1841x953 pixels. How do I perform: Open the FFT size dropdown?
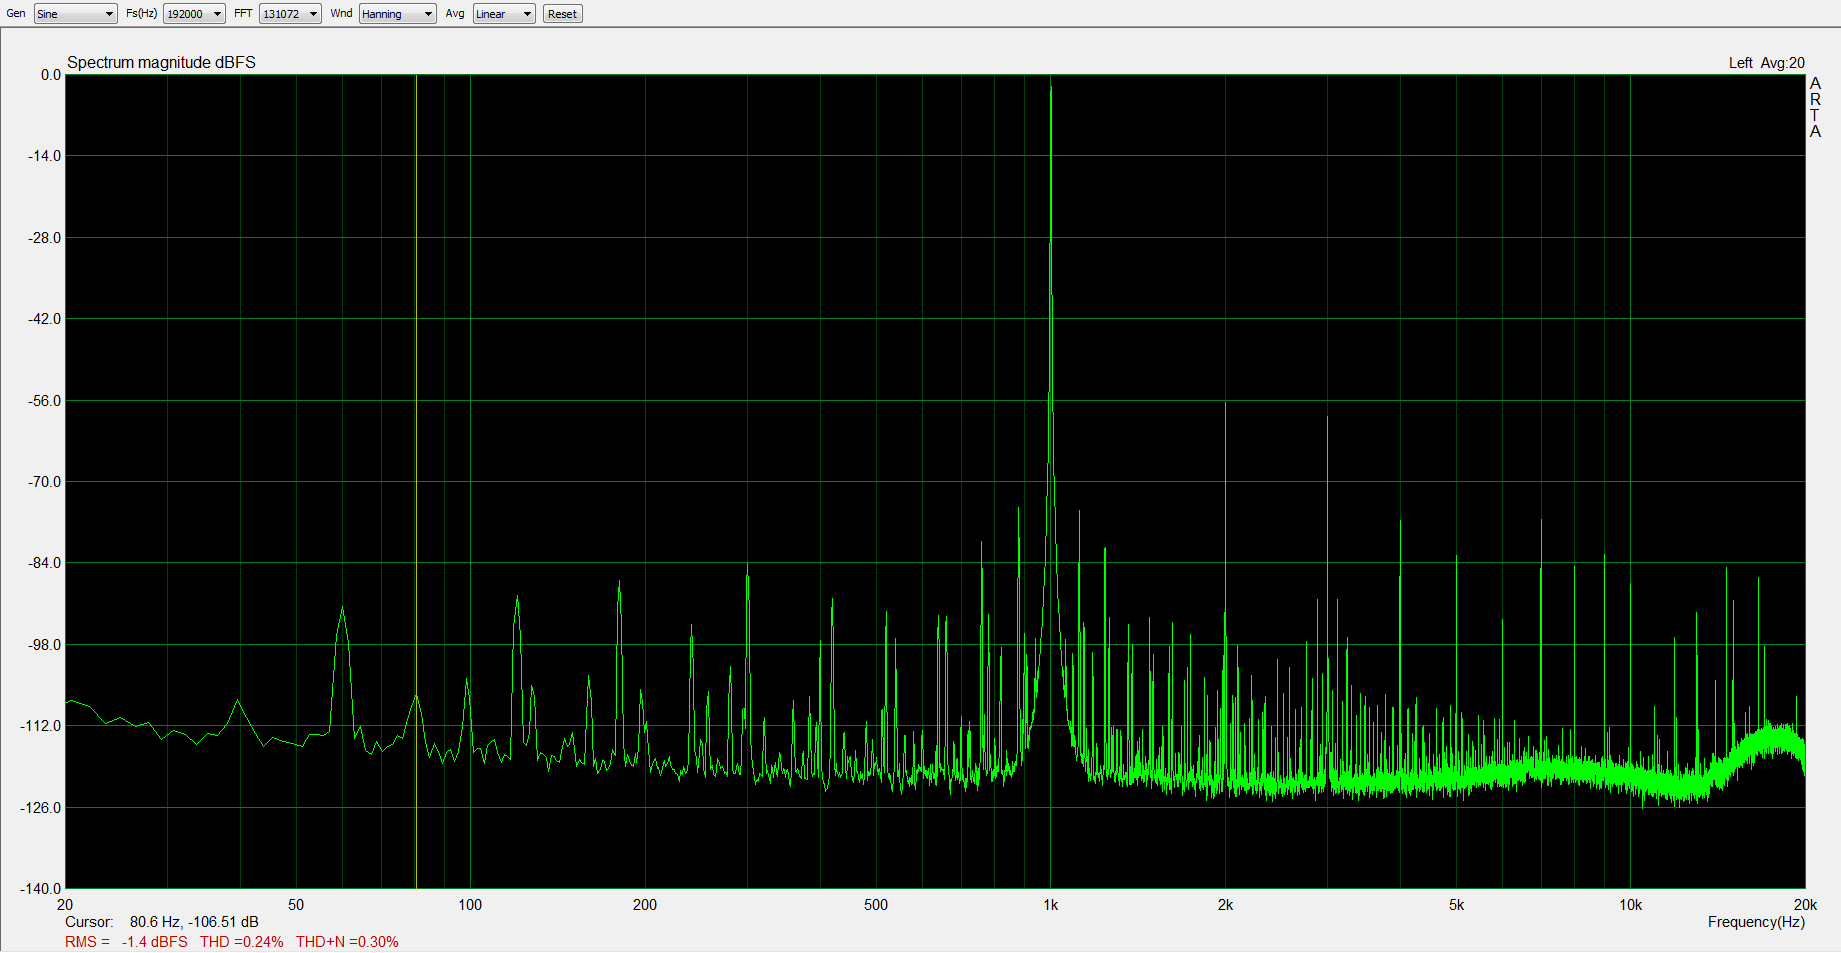(290, 14)
